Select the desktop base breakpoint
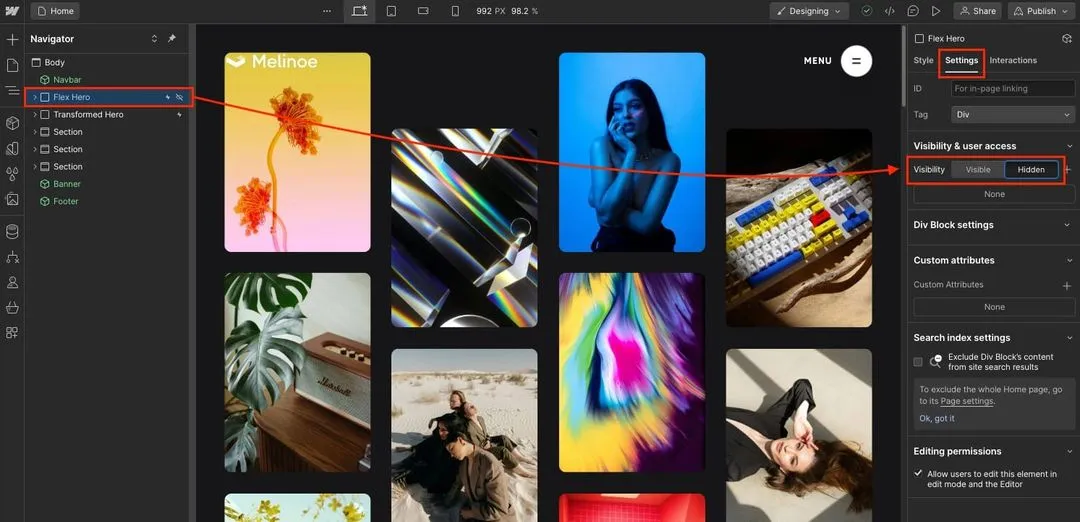Screen dimensions: 1080x522 tap(360, 11)
